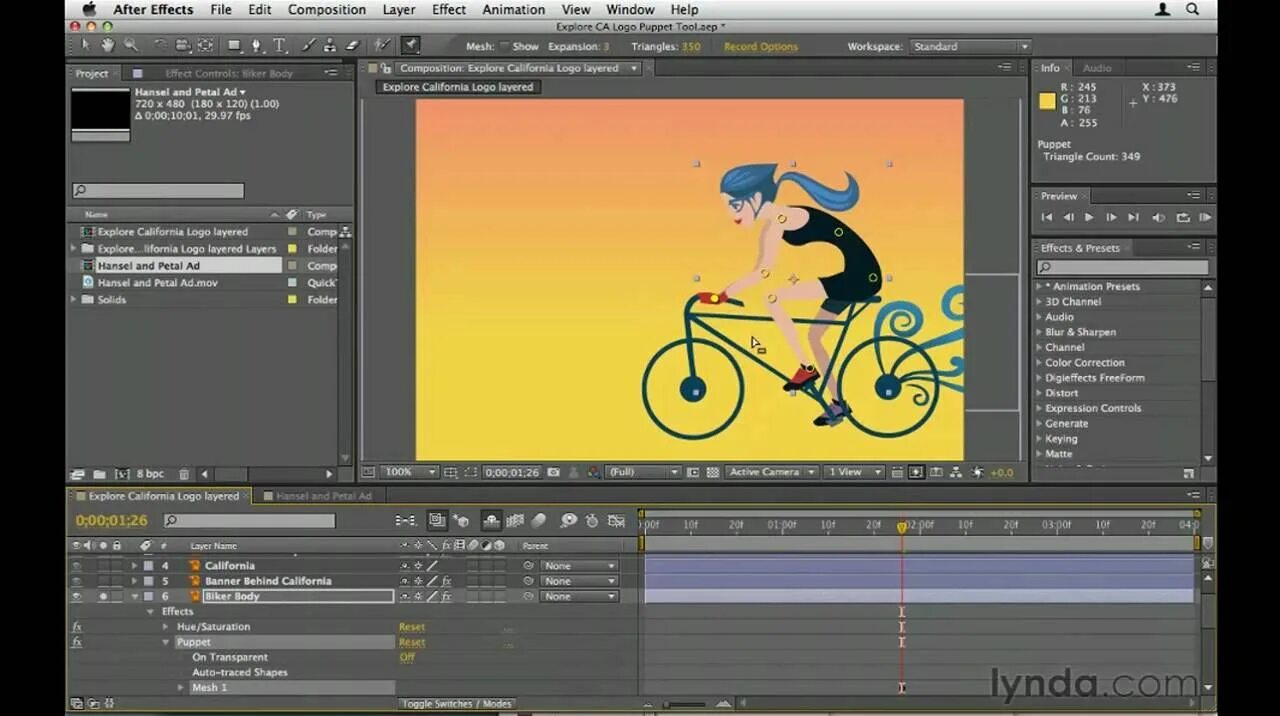Image resolution: width=1280 pixels, height=716 pixels.
Task: Open the Composition menu
Action: tap(327, 9)
